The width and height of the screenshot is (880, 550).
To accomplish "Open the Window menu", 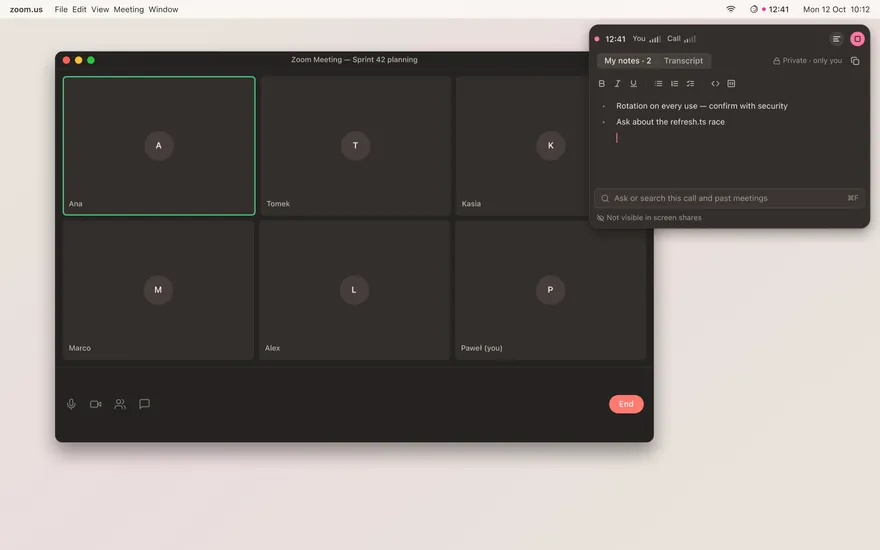I will click(163, 9).
